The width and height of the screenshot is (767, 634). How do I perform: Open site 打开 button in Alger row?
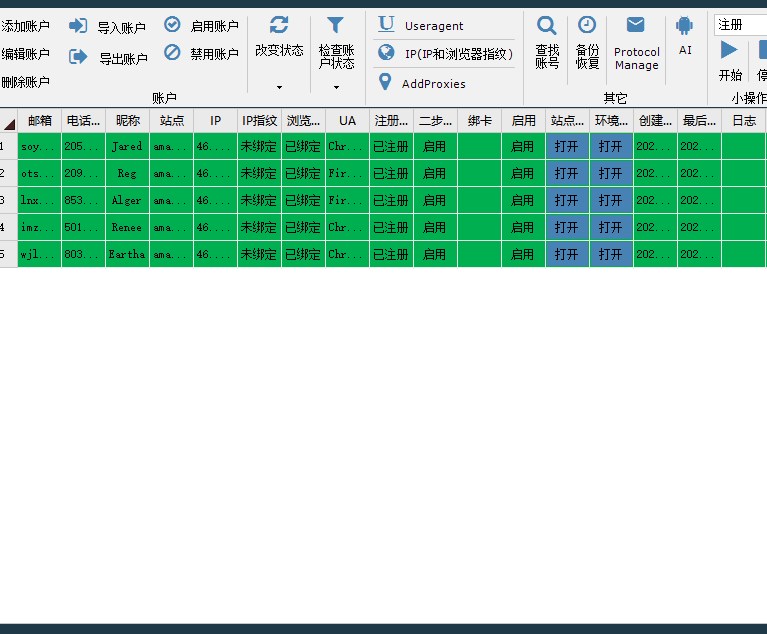click(x=567, y=200)
